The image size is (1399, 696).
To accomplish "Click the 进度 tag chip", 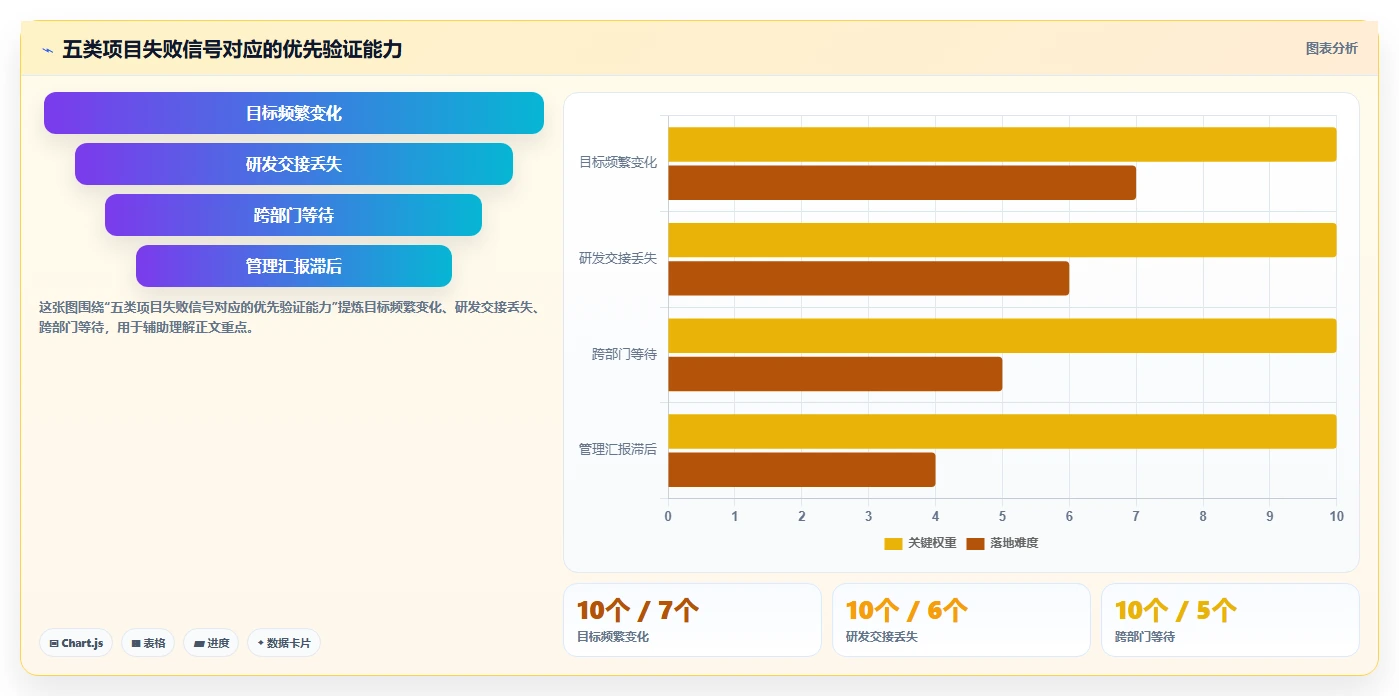I will [x=211, y=643].
